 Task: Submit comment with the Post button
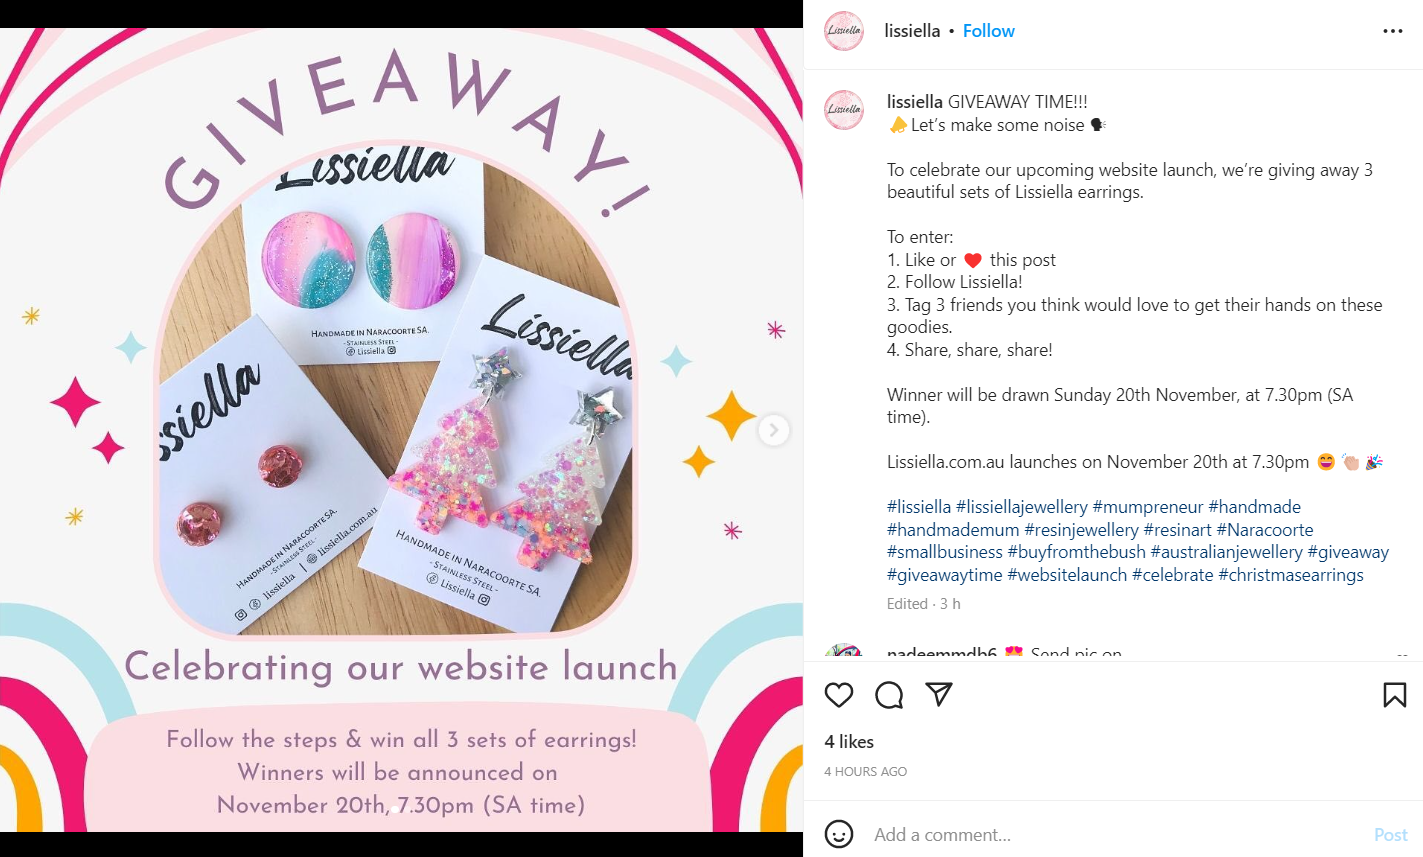1390,834
